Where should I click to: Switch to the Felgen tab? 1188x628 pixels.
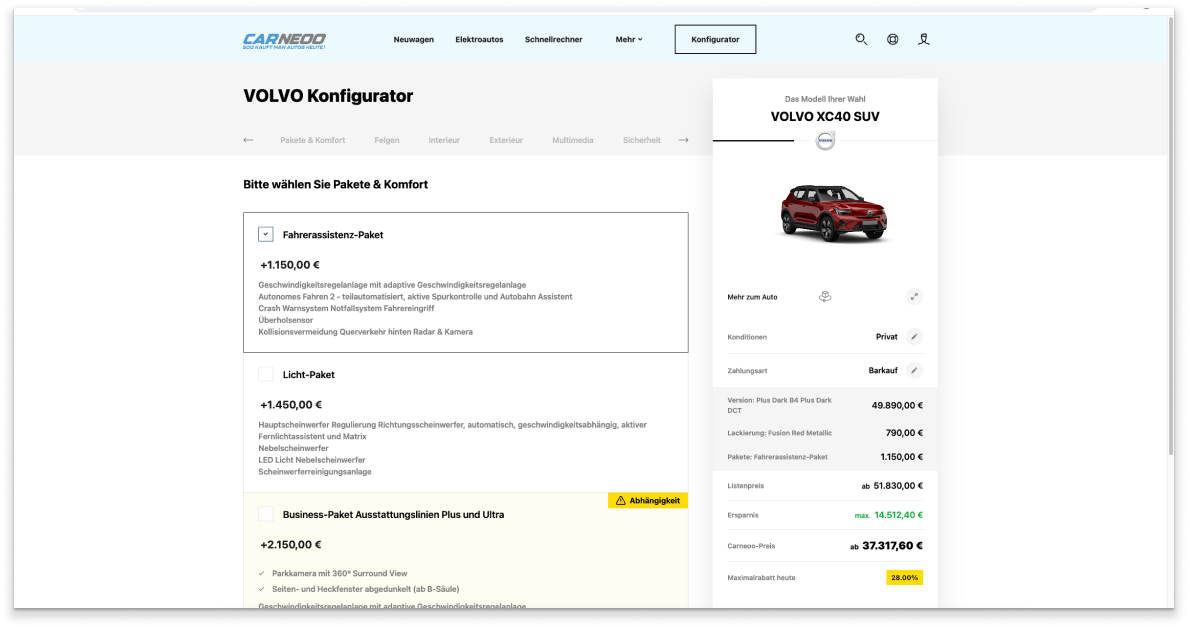387,140
